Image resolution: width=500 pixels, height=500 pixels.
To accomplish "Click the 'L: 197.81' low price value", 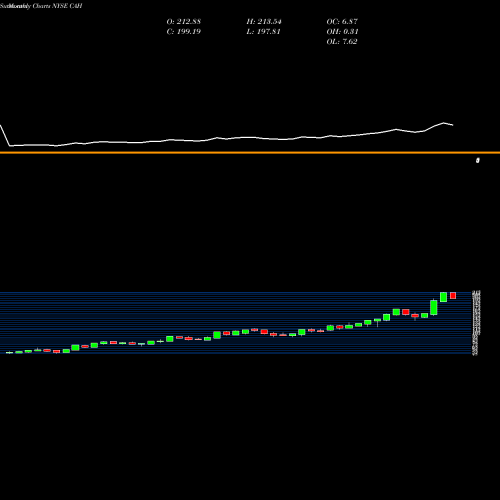I will tap(264, 32).
